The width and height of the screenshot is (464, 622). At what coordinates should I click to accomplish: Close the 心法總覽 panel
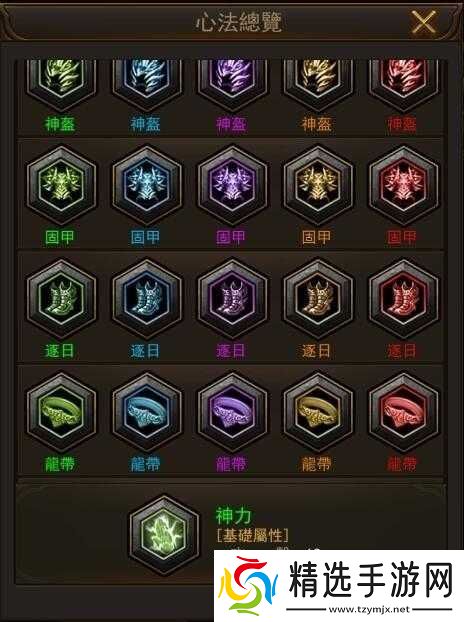[x=423, y=22]
